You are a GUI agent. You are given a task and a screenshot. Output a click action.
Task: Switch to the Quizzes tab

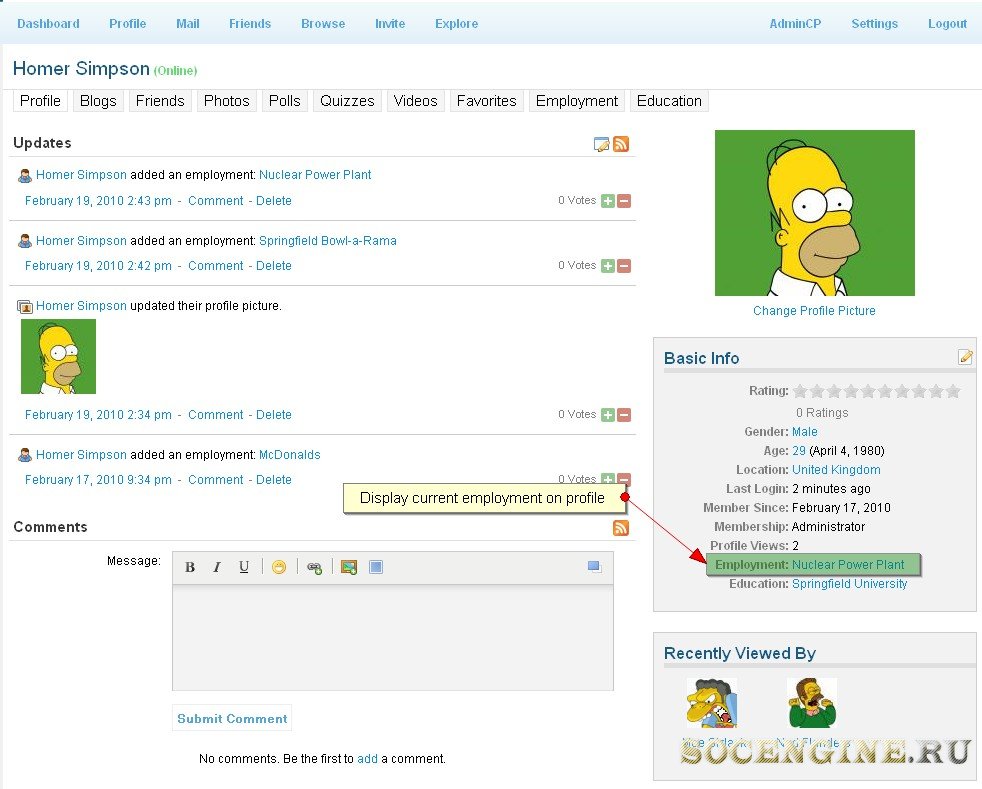[x=347, y=101]
